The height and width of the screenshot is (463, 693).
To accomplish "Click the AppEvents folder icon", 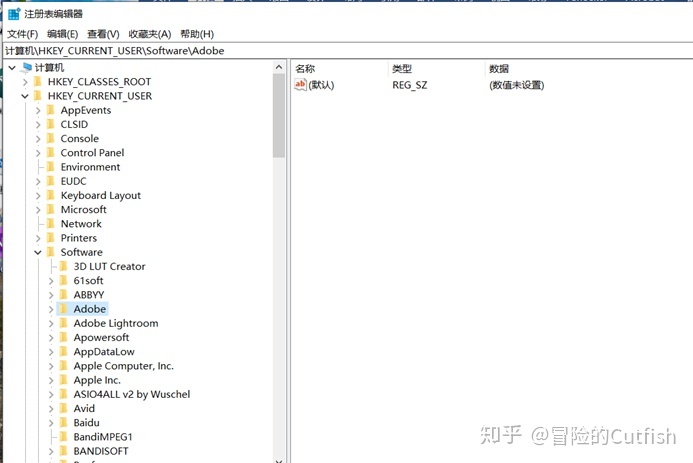I will click(51, 110).
